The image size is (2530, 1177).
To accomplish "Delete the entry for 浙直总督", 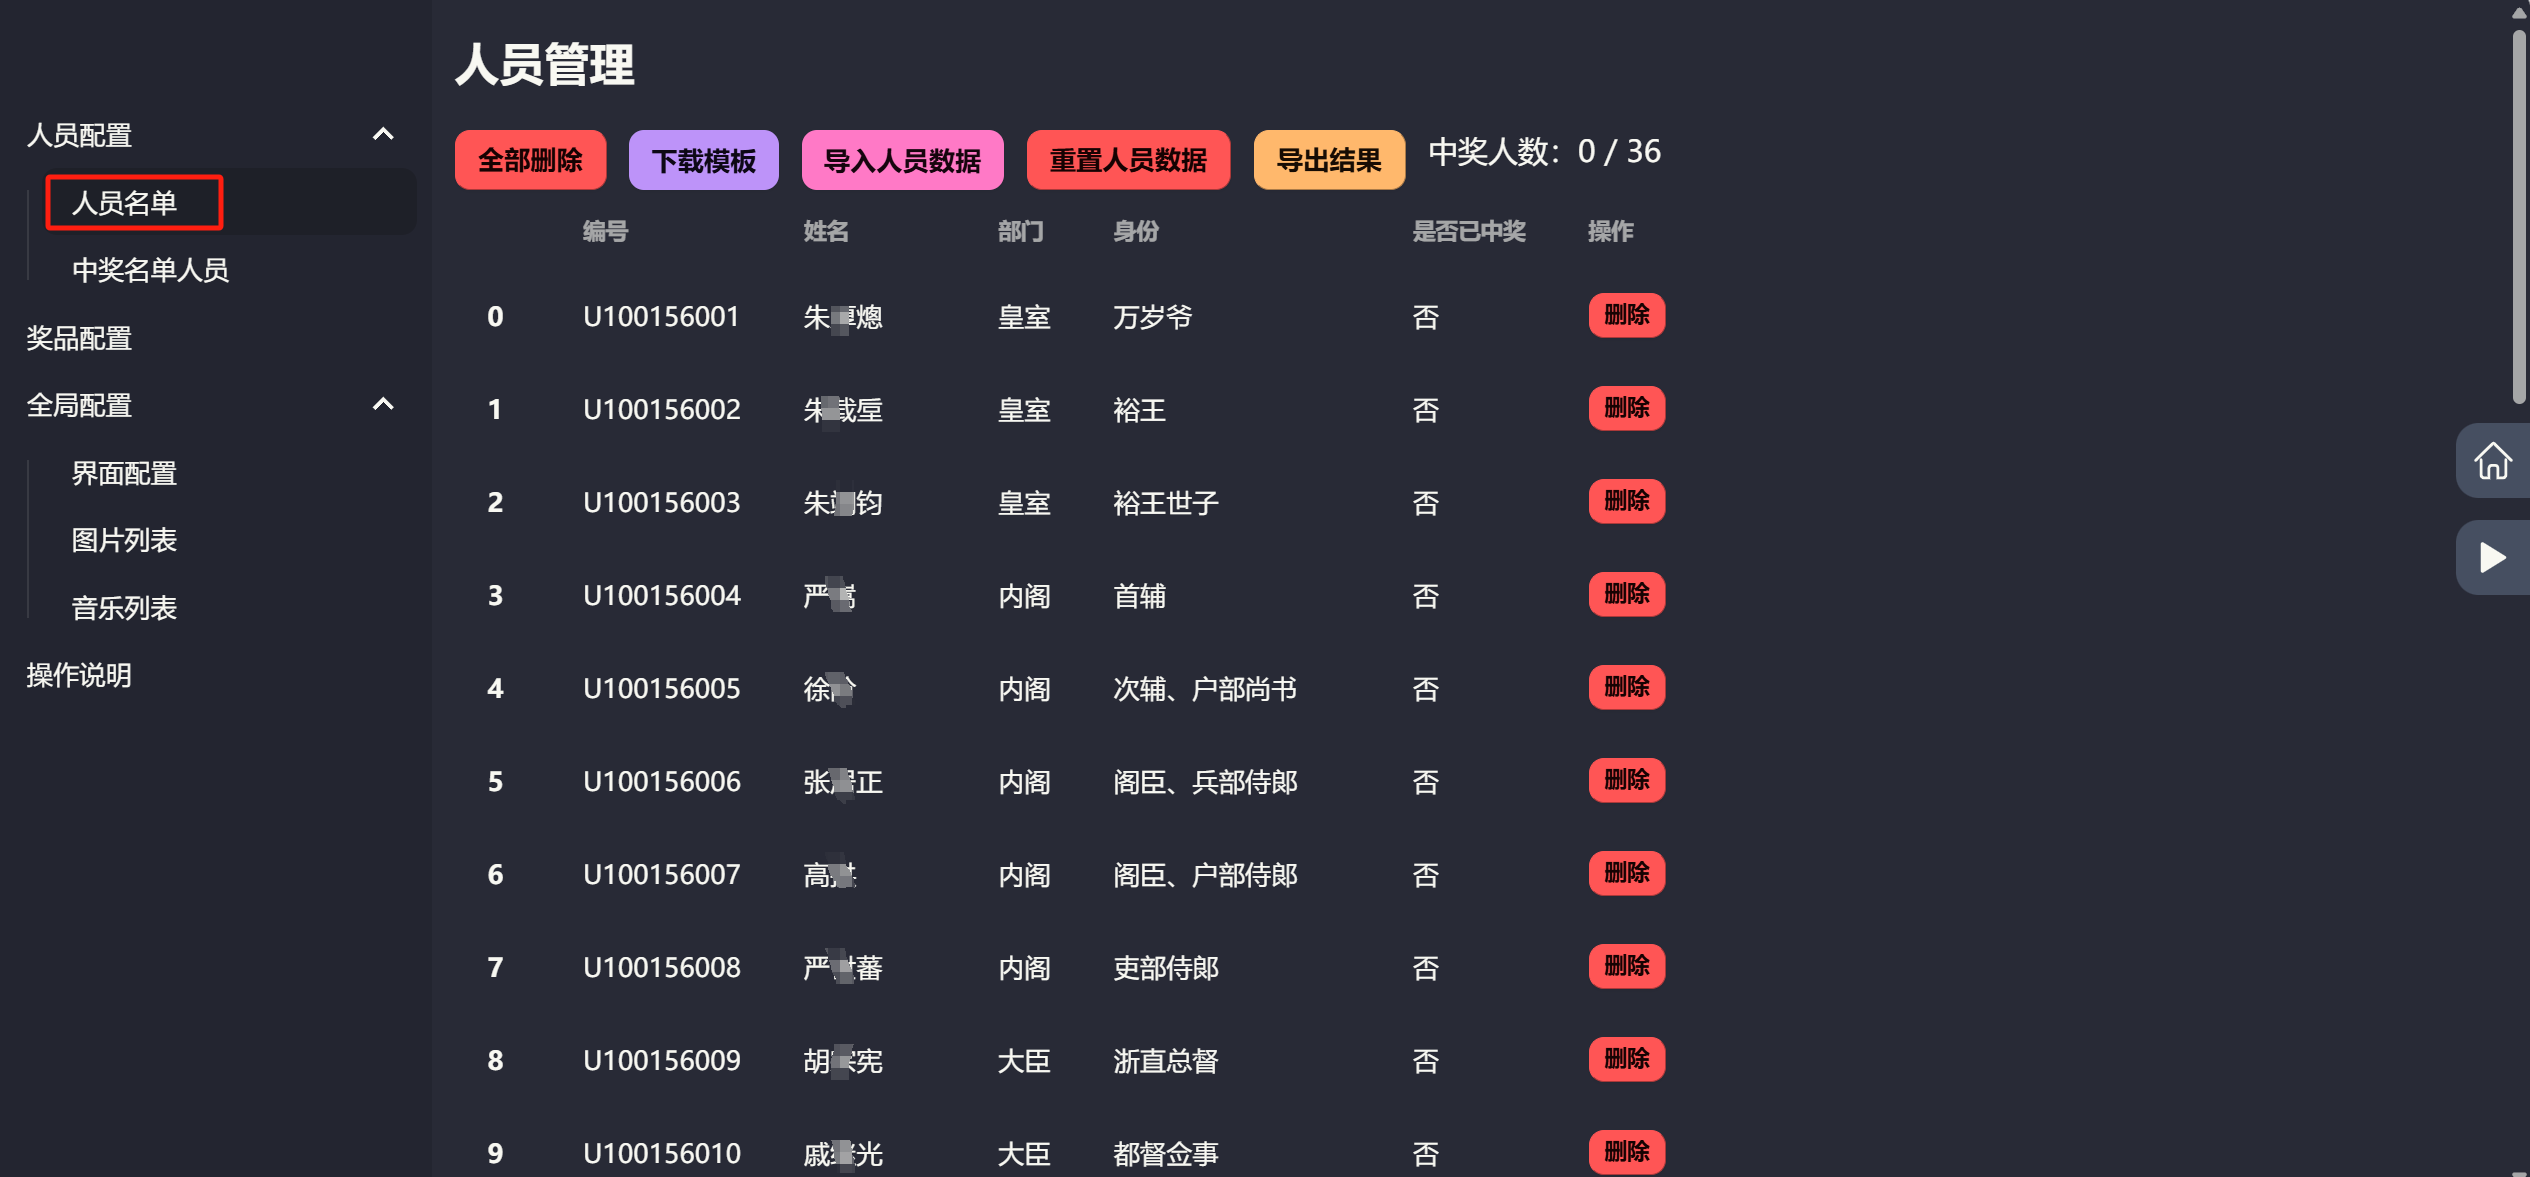I will pos(1626,1058).
